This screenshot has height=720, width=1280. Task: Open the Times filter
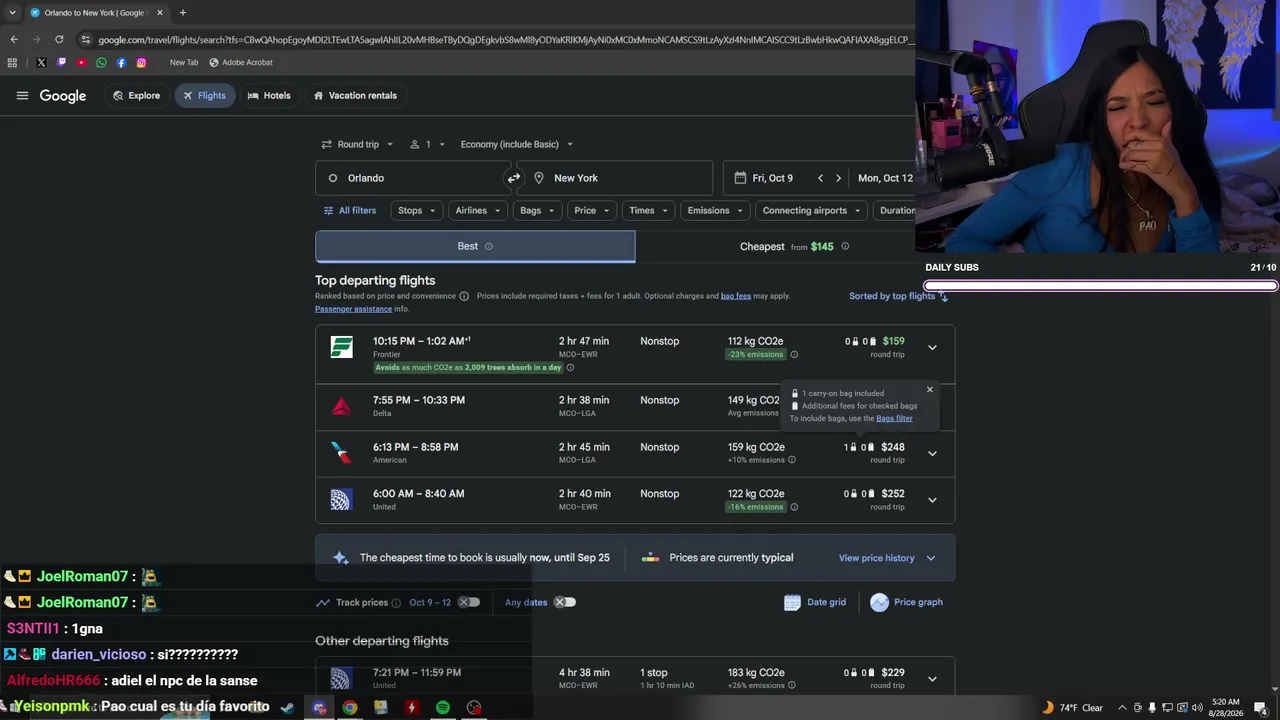pyautogui.click(x=648, y=210)
